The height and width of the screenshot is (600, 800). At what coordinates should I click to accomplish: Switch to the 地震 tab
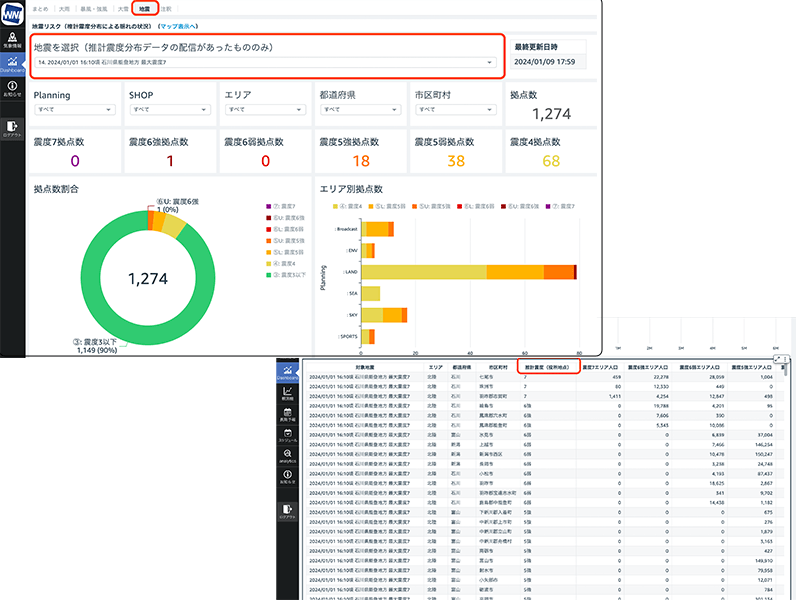(x=146, y=8)
